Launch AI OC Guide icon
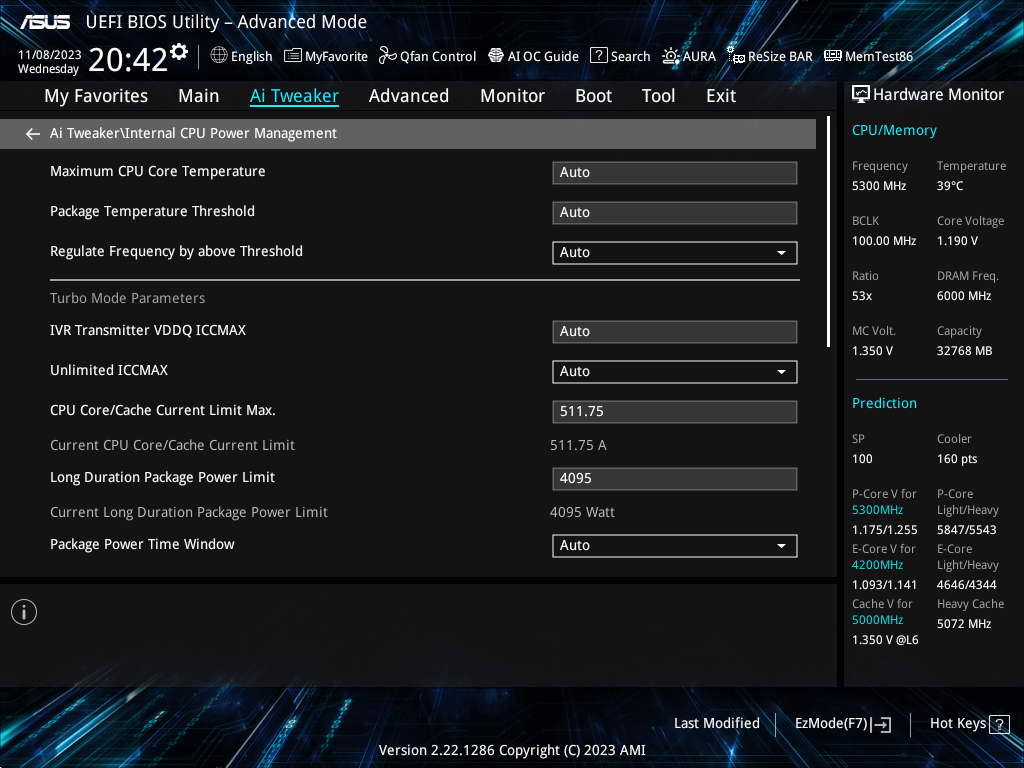 (496, 56)
